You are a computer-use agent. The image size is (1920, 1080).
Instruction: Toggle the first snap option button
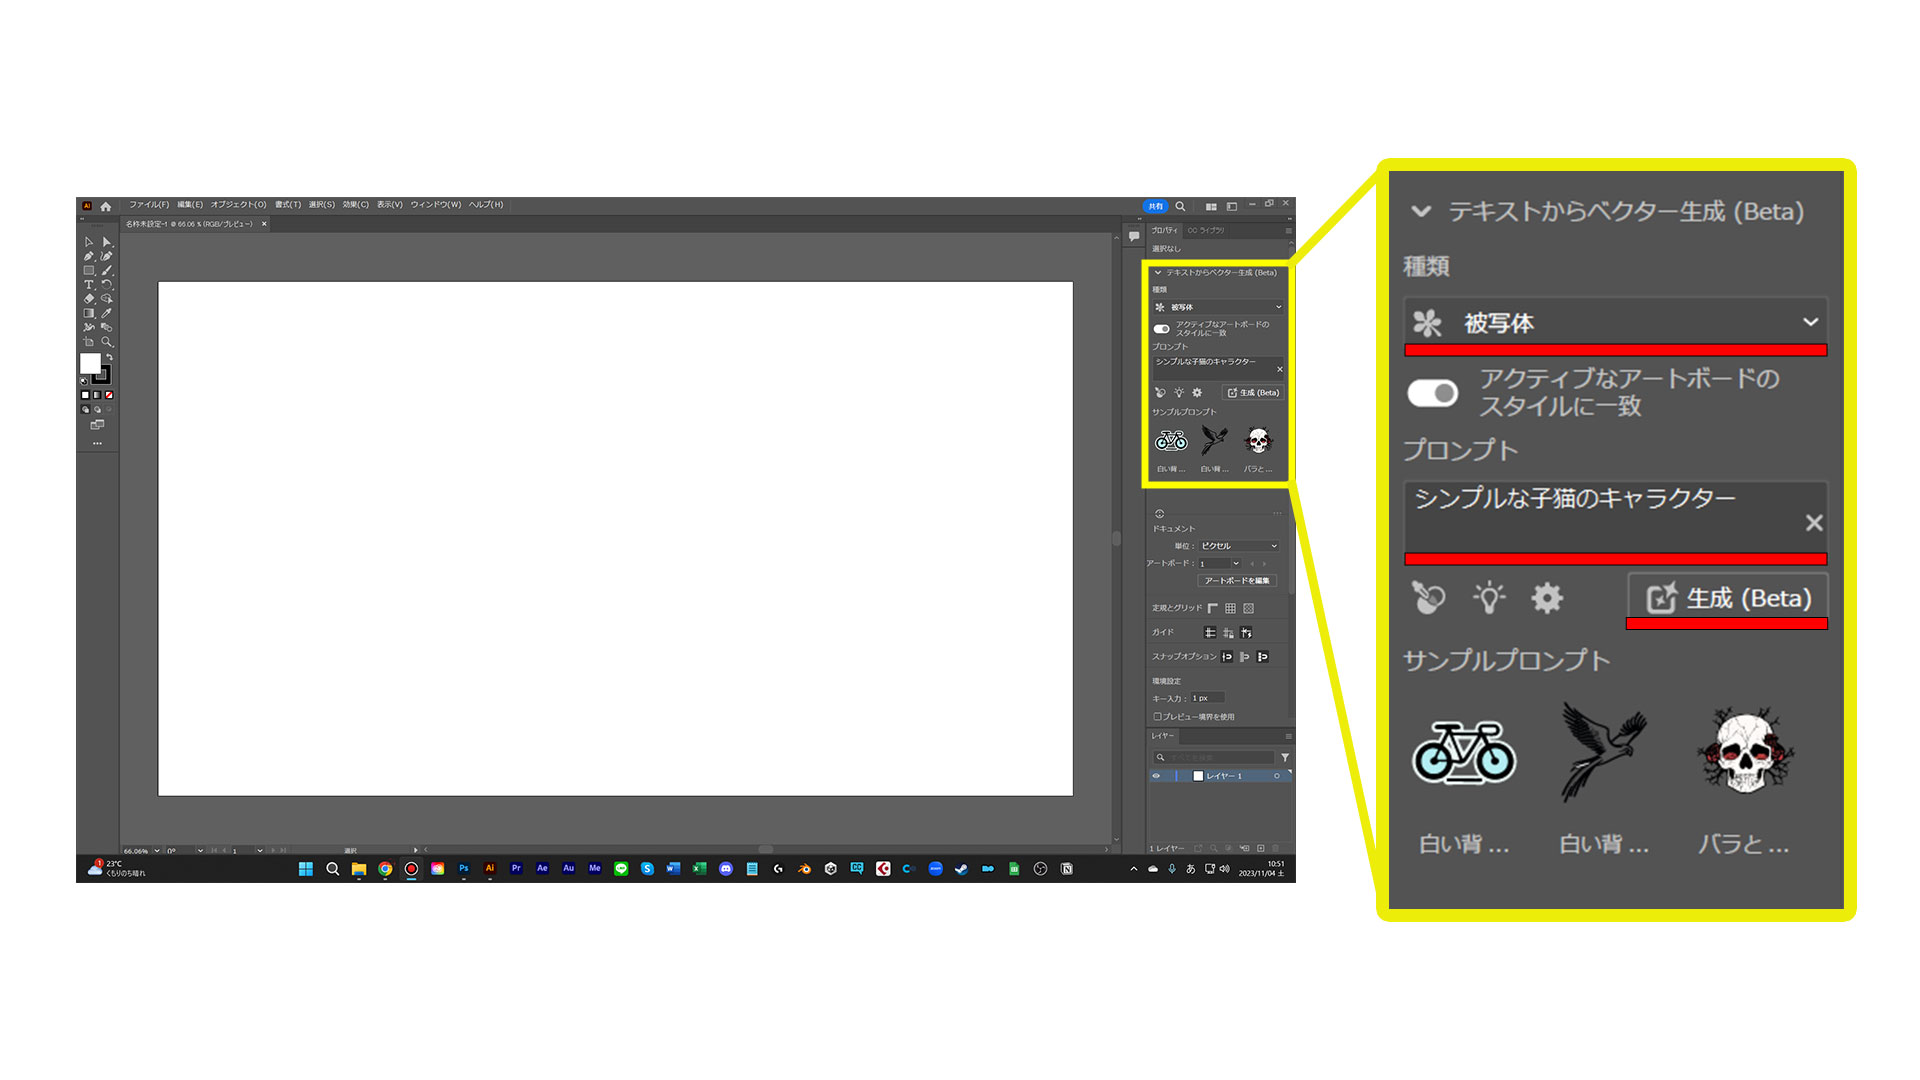pos(1227,657)
